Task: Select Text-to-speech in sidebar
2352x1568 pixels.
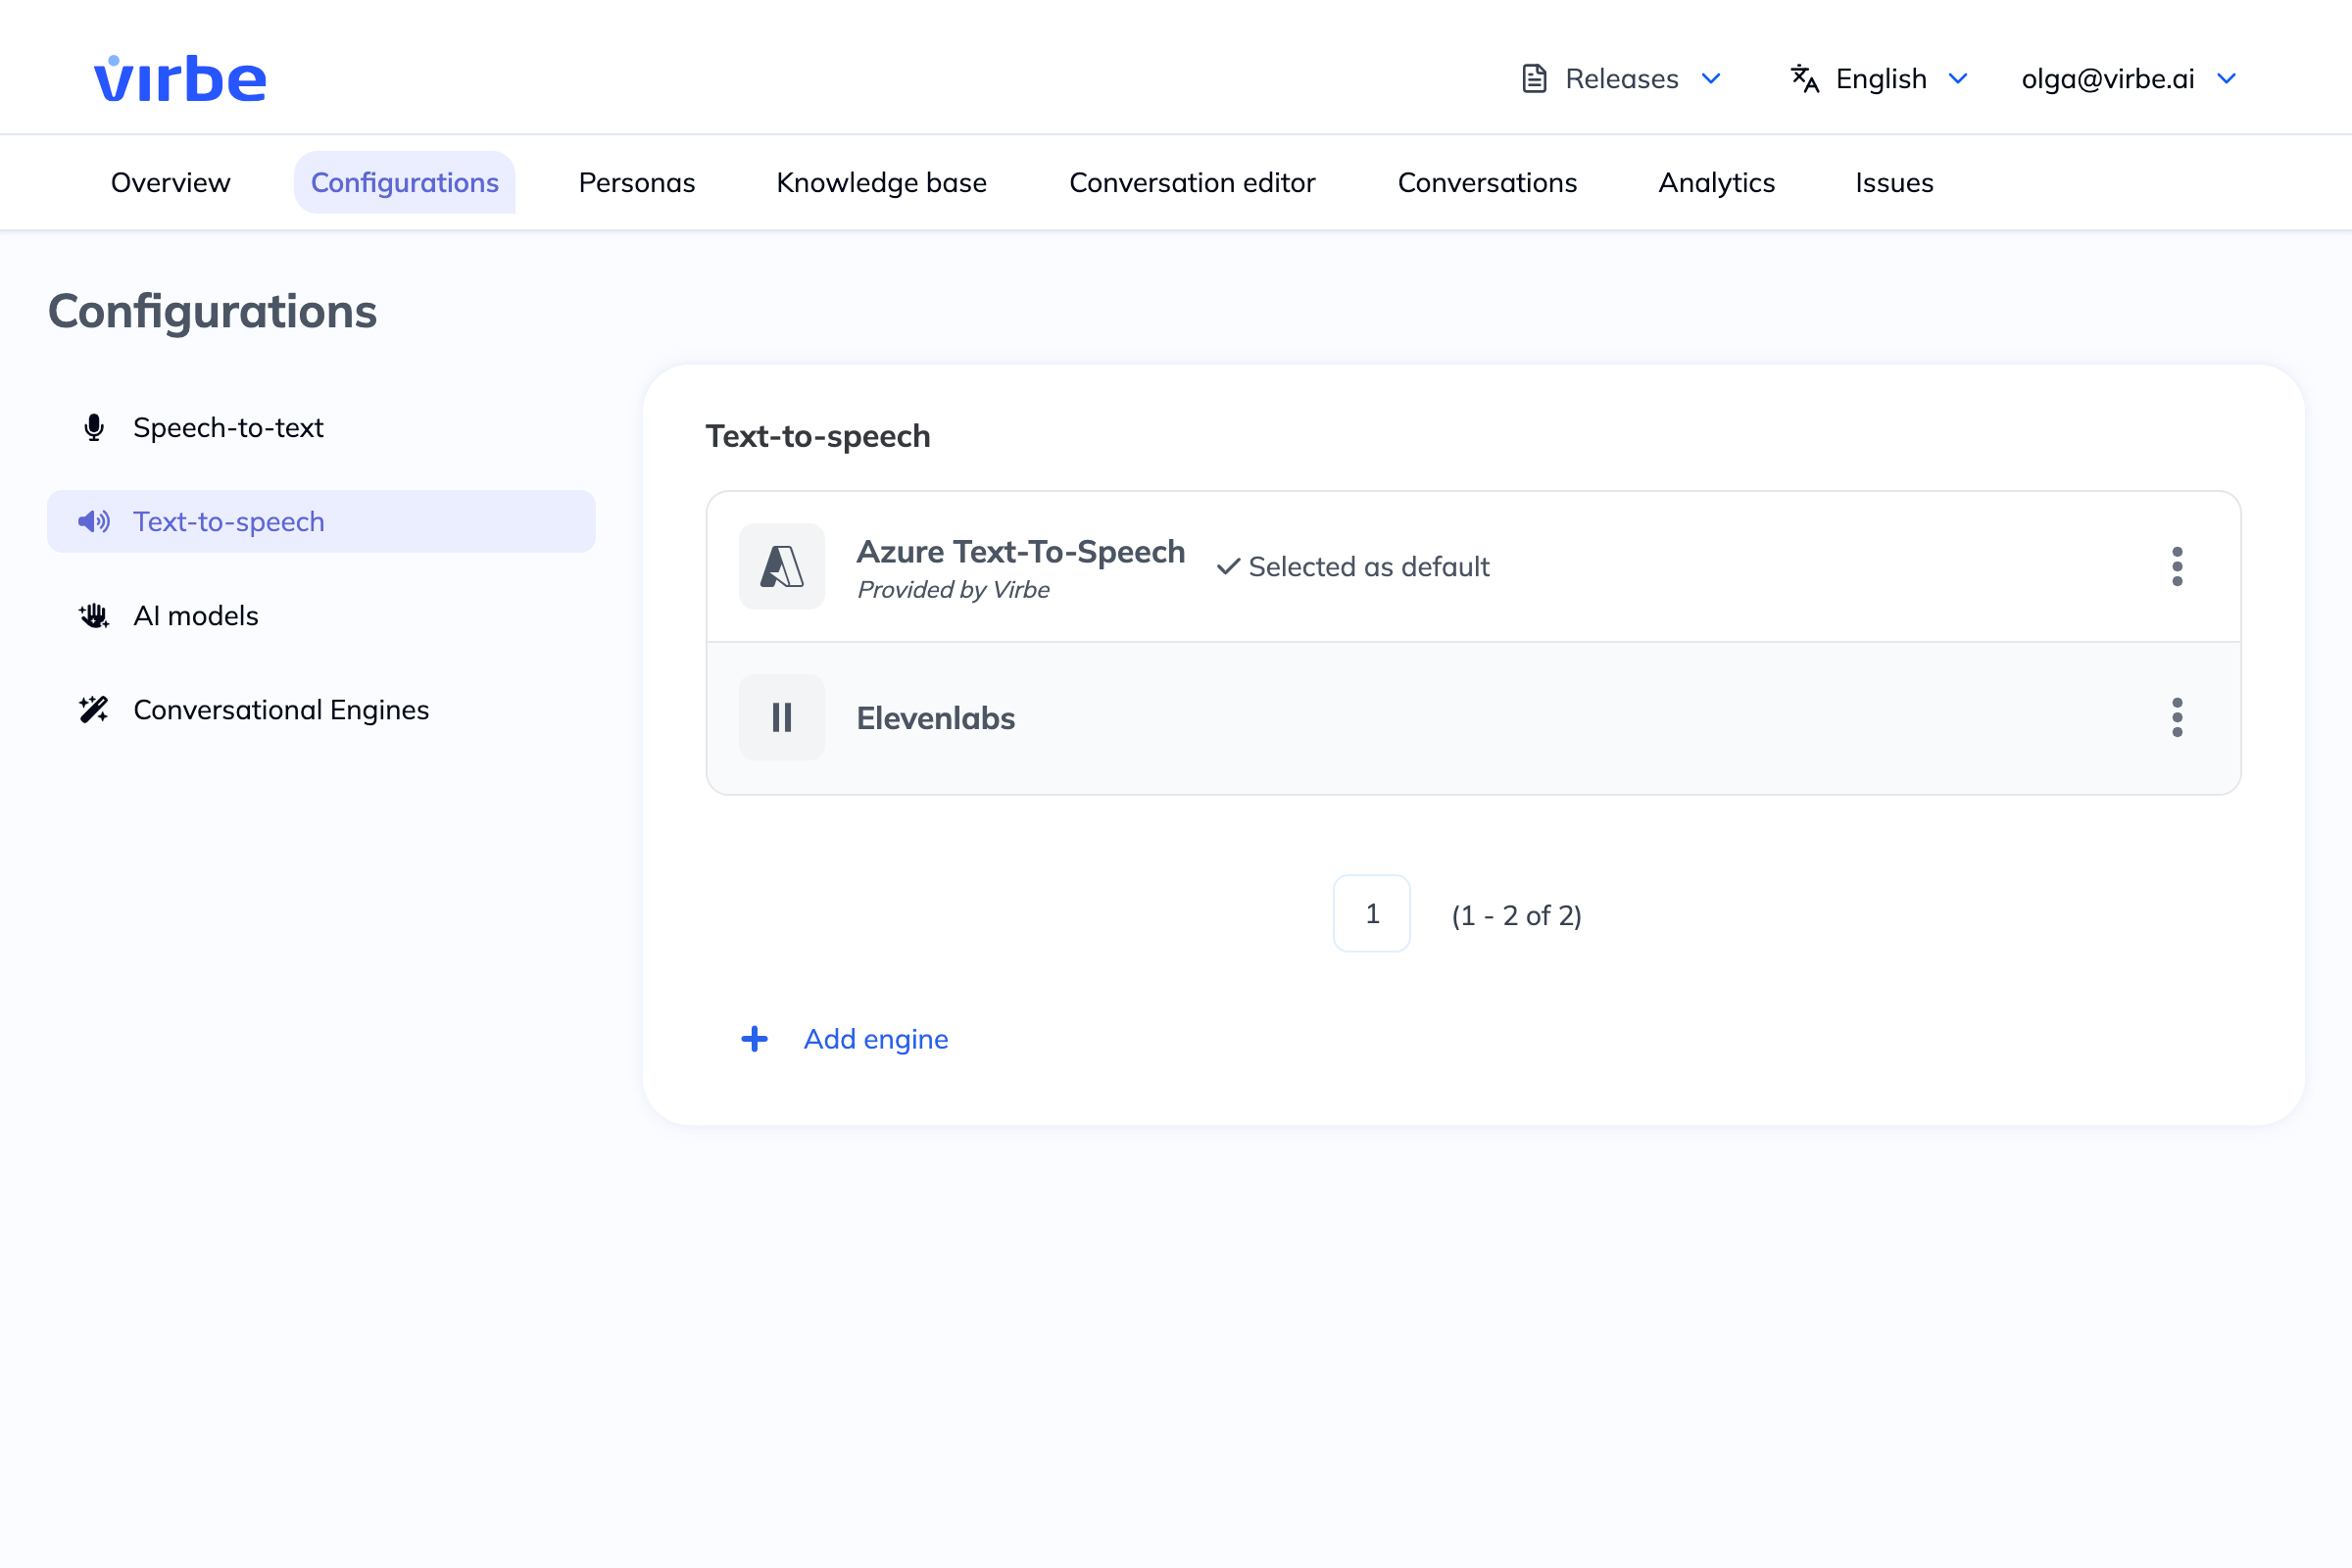Action: [321, 522]
